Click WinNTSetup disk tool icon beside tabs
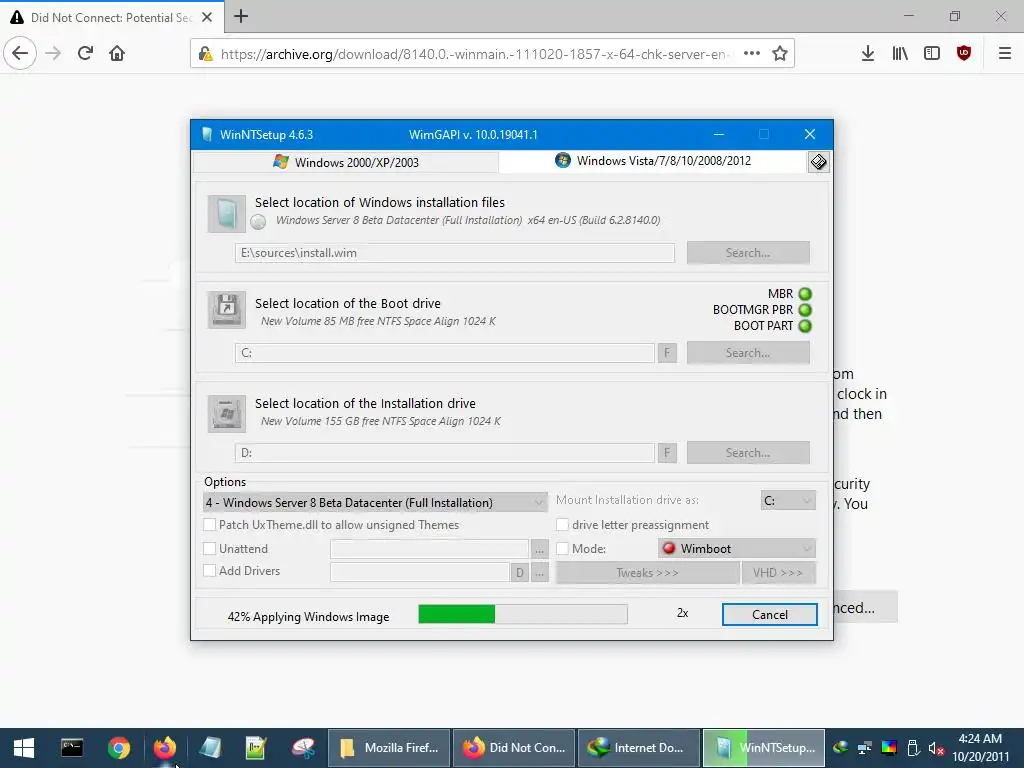Viewport: 1024px width, 768px height. pos(818,162)
